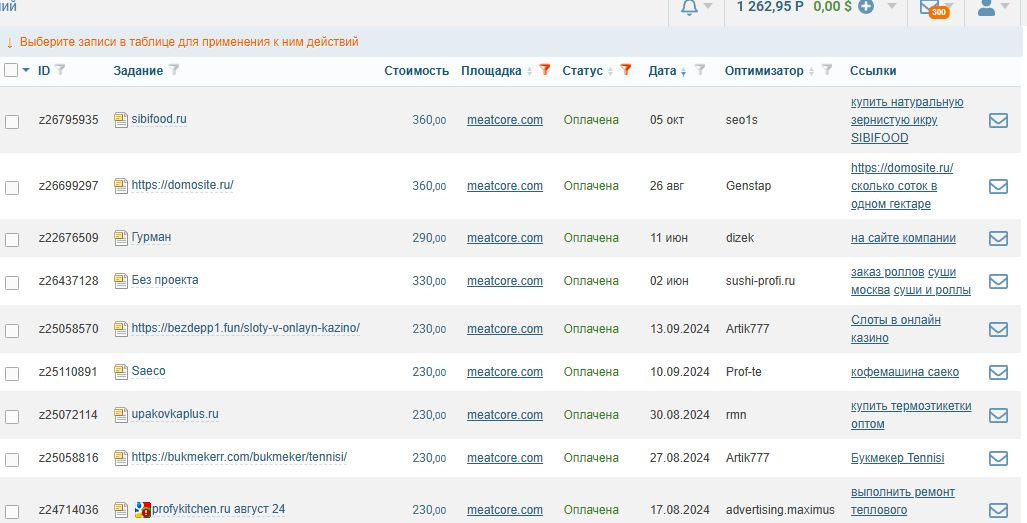Check row z26699297 checkbox
Image resolution: width=1027 pixels, height=523 pixels.
12,188
